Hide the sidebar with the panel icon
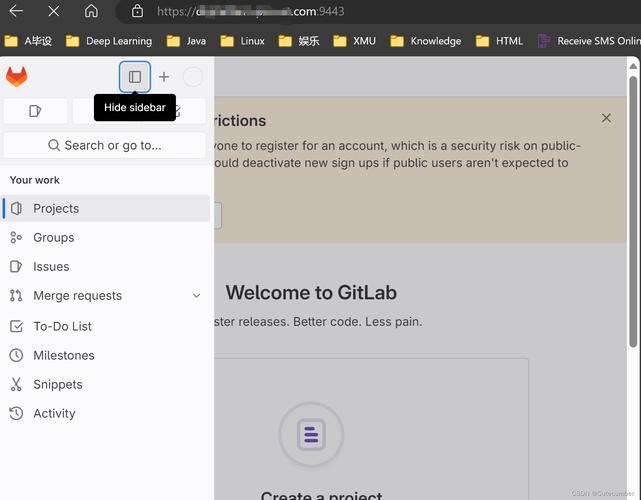Screen dimensions: 641x500 pos(135,77)
